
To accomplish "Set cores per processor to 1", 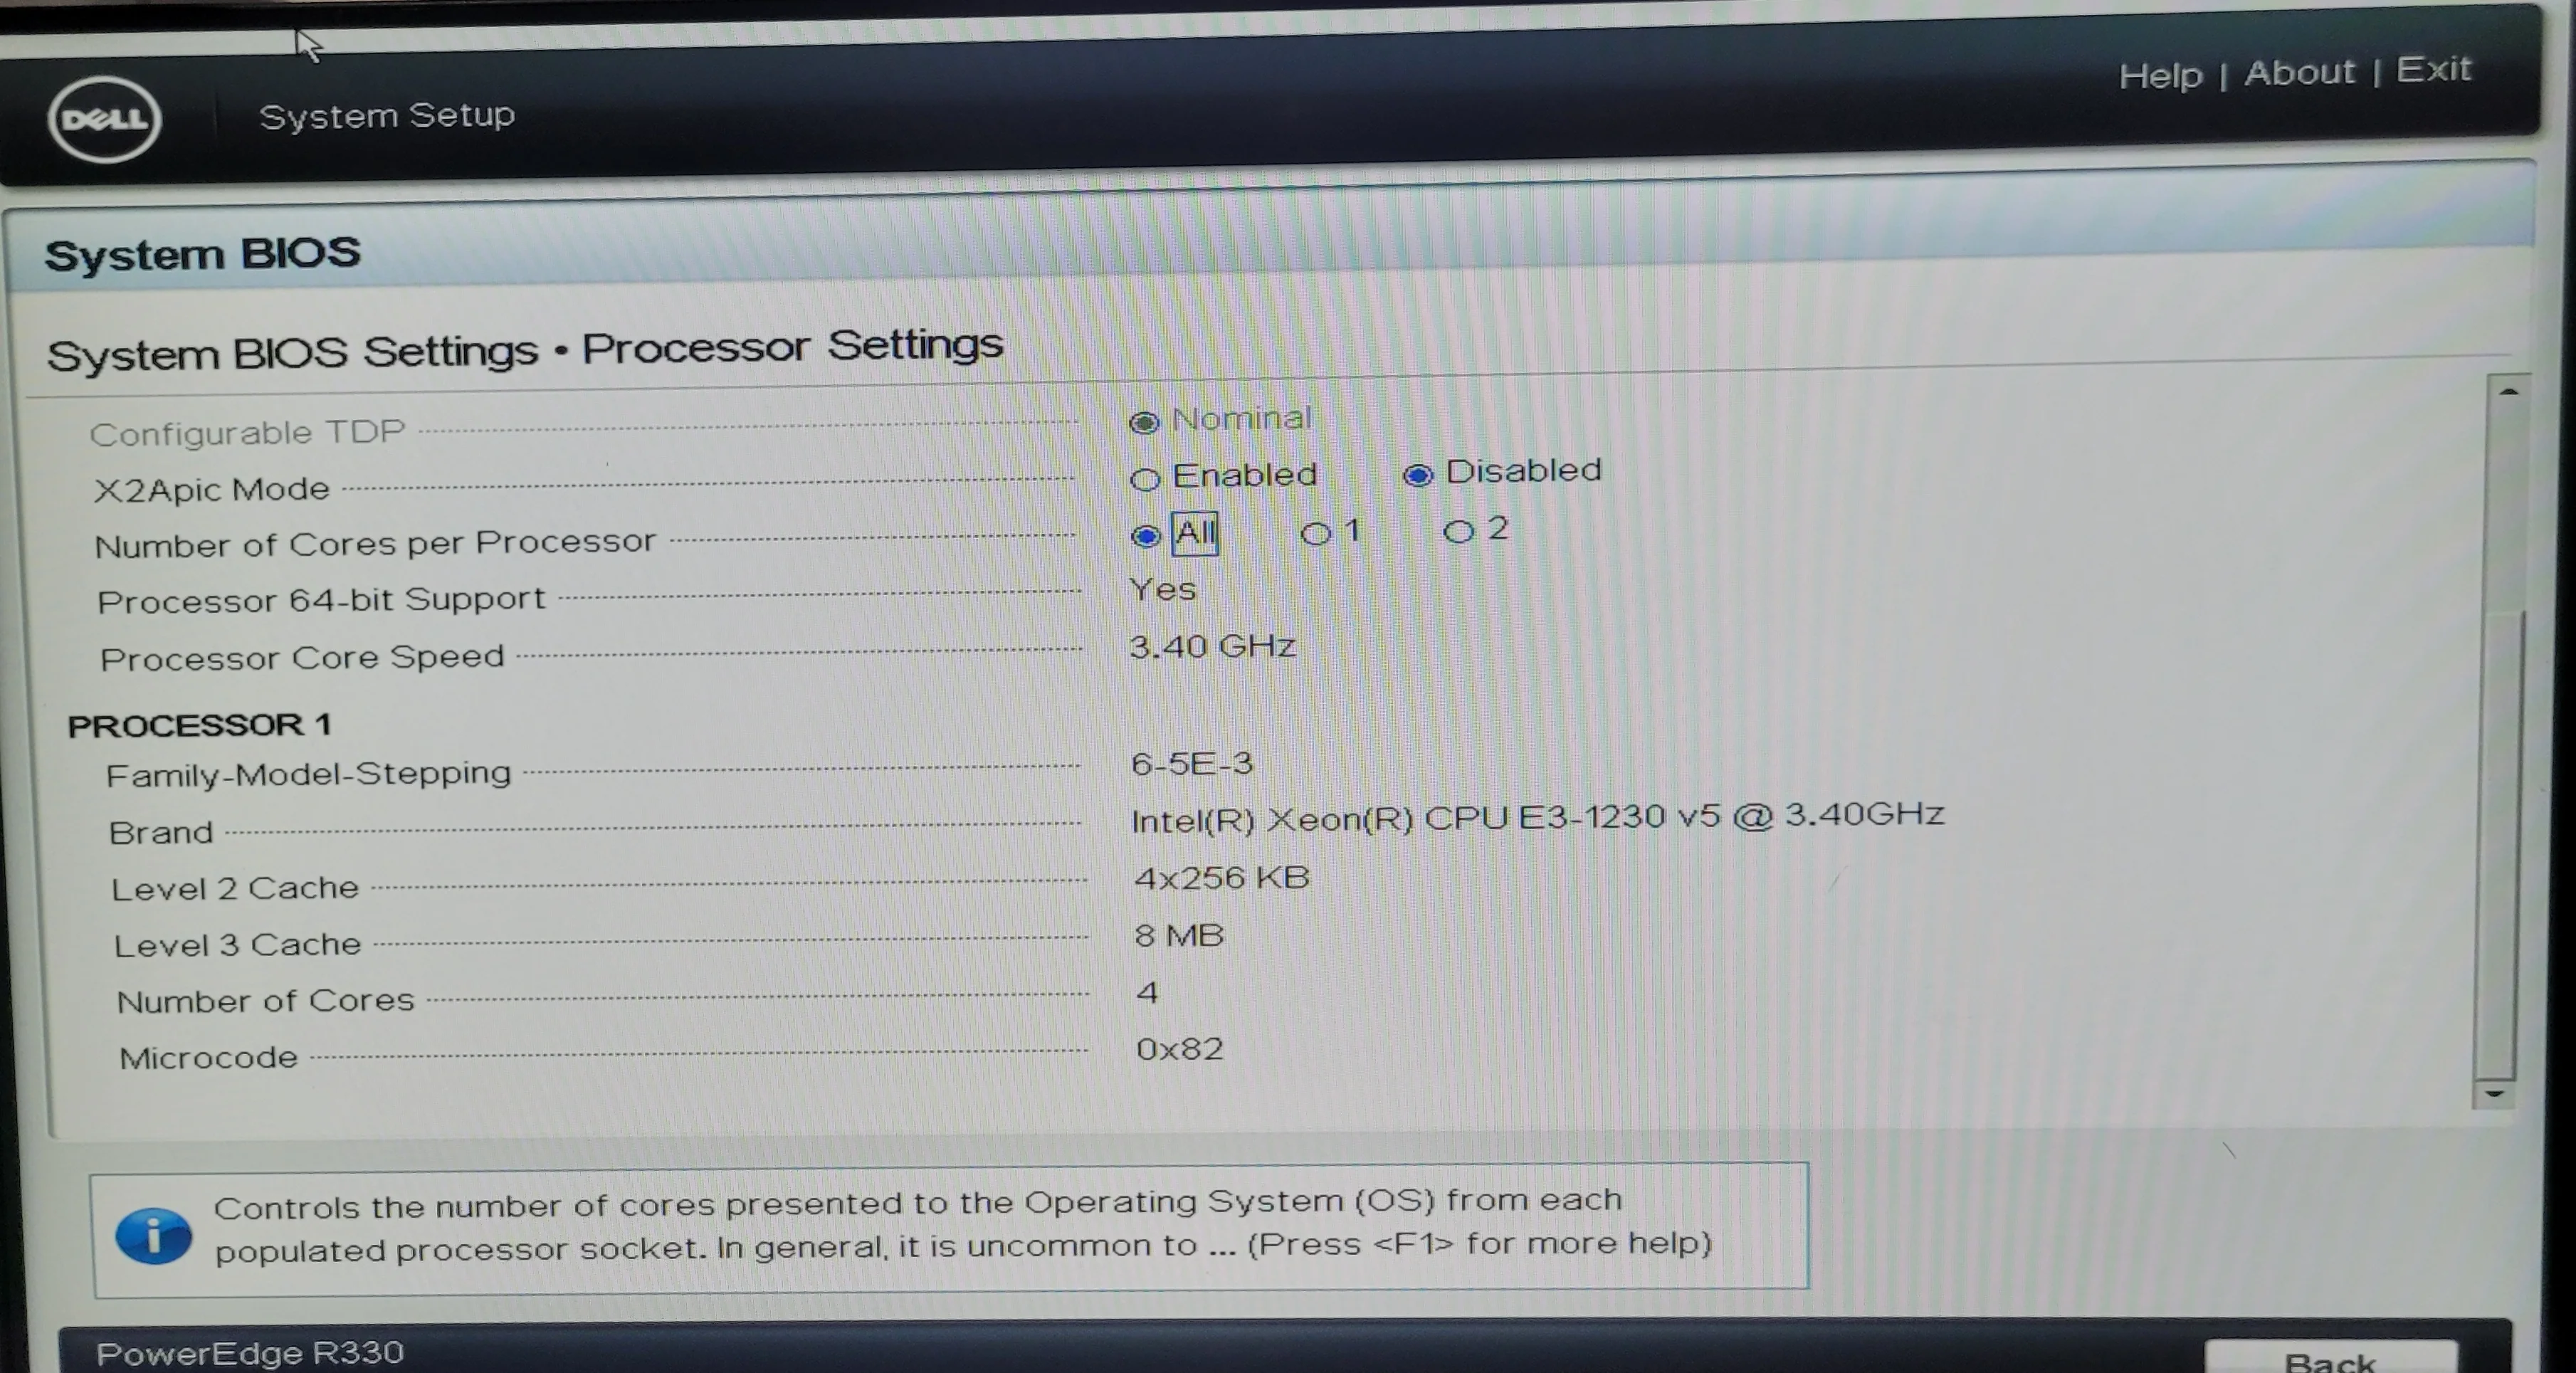I will click(1316, 534).
